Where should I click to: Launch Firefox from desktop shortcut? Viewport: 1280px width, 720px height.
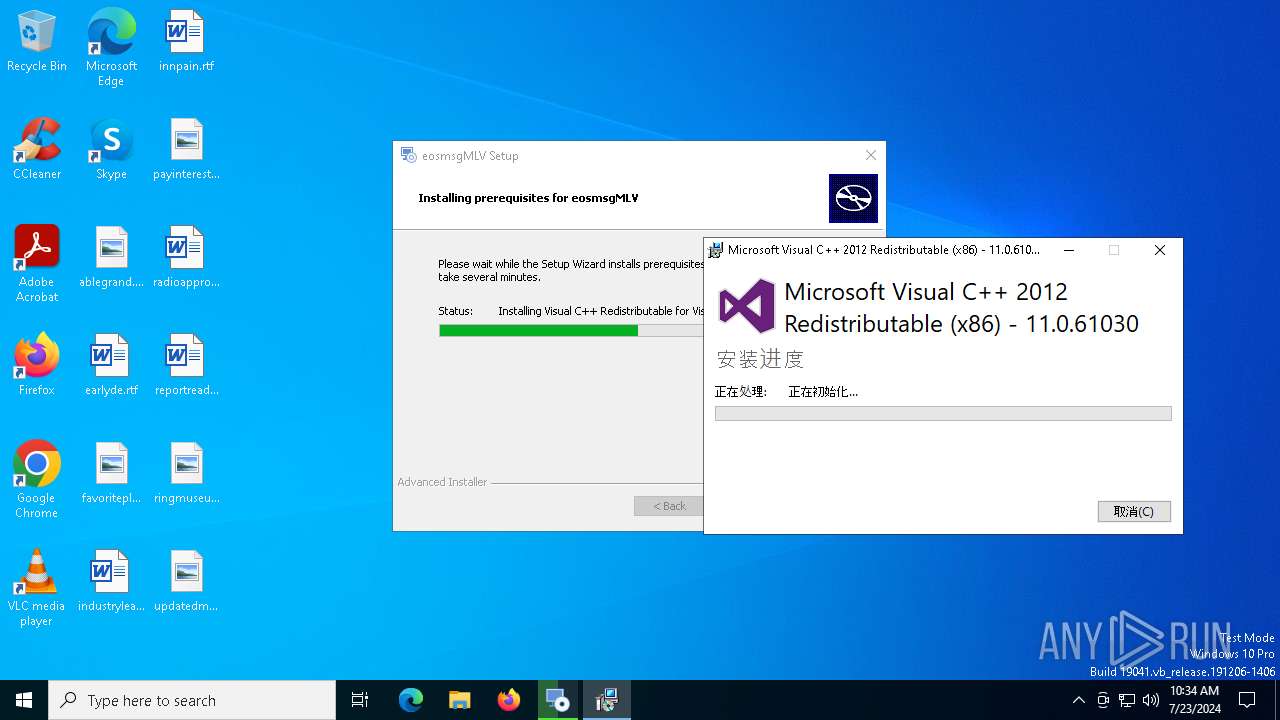click(x=37, y=365)
